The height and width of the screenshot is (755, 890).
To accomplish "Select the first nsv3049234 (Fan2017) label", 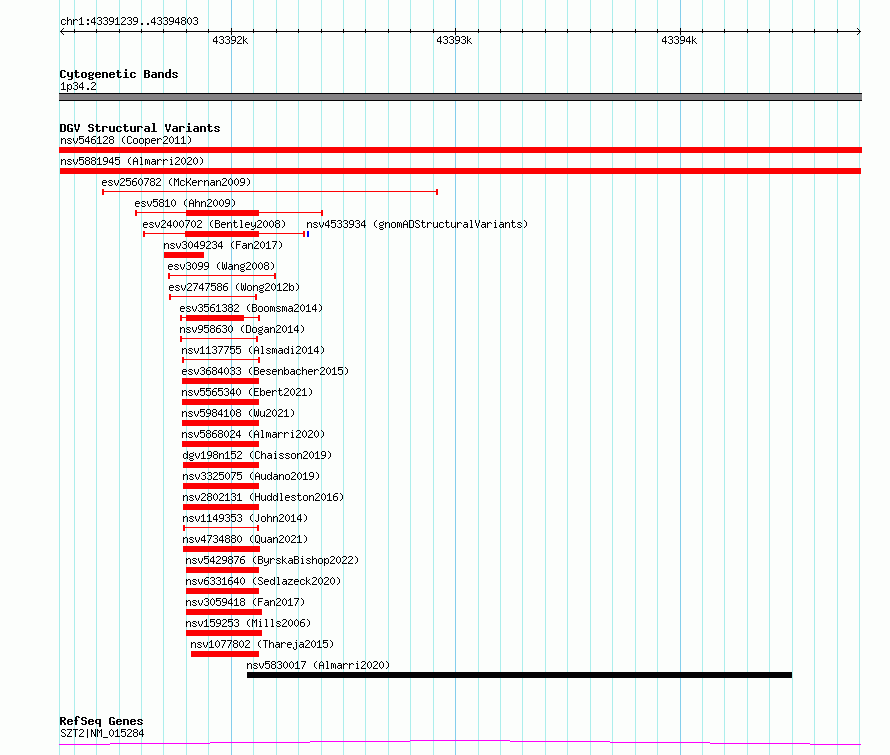I will point(223,245).
